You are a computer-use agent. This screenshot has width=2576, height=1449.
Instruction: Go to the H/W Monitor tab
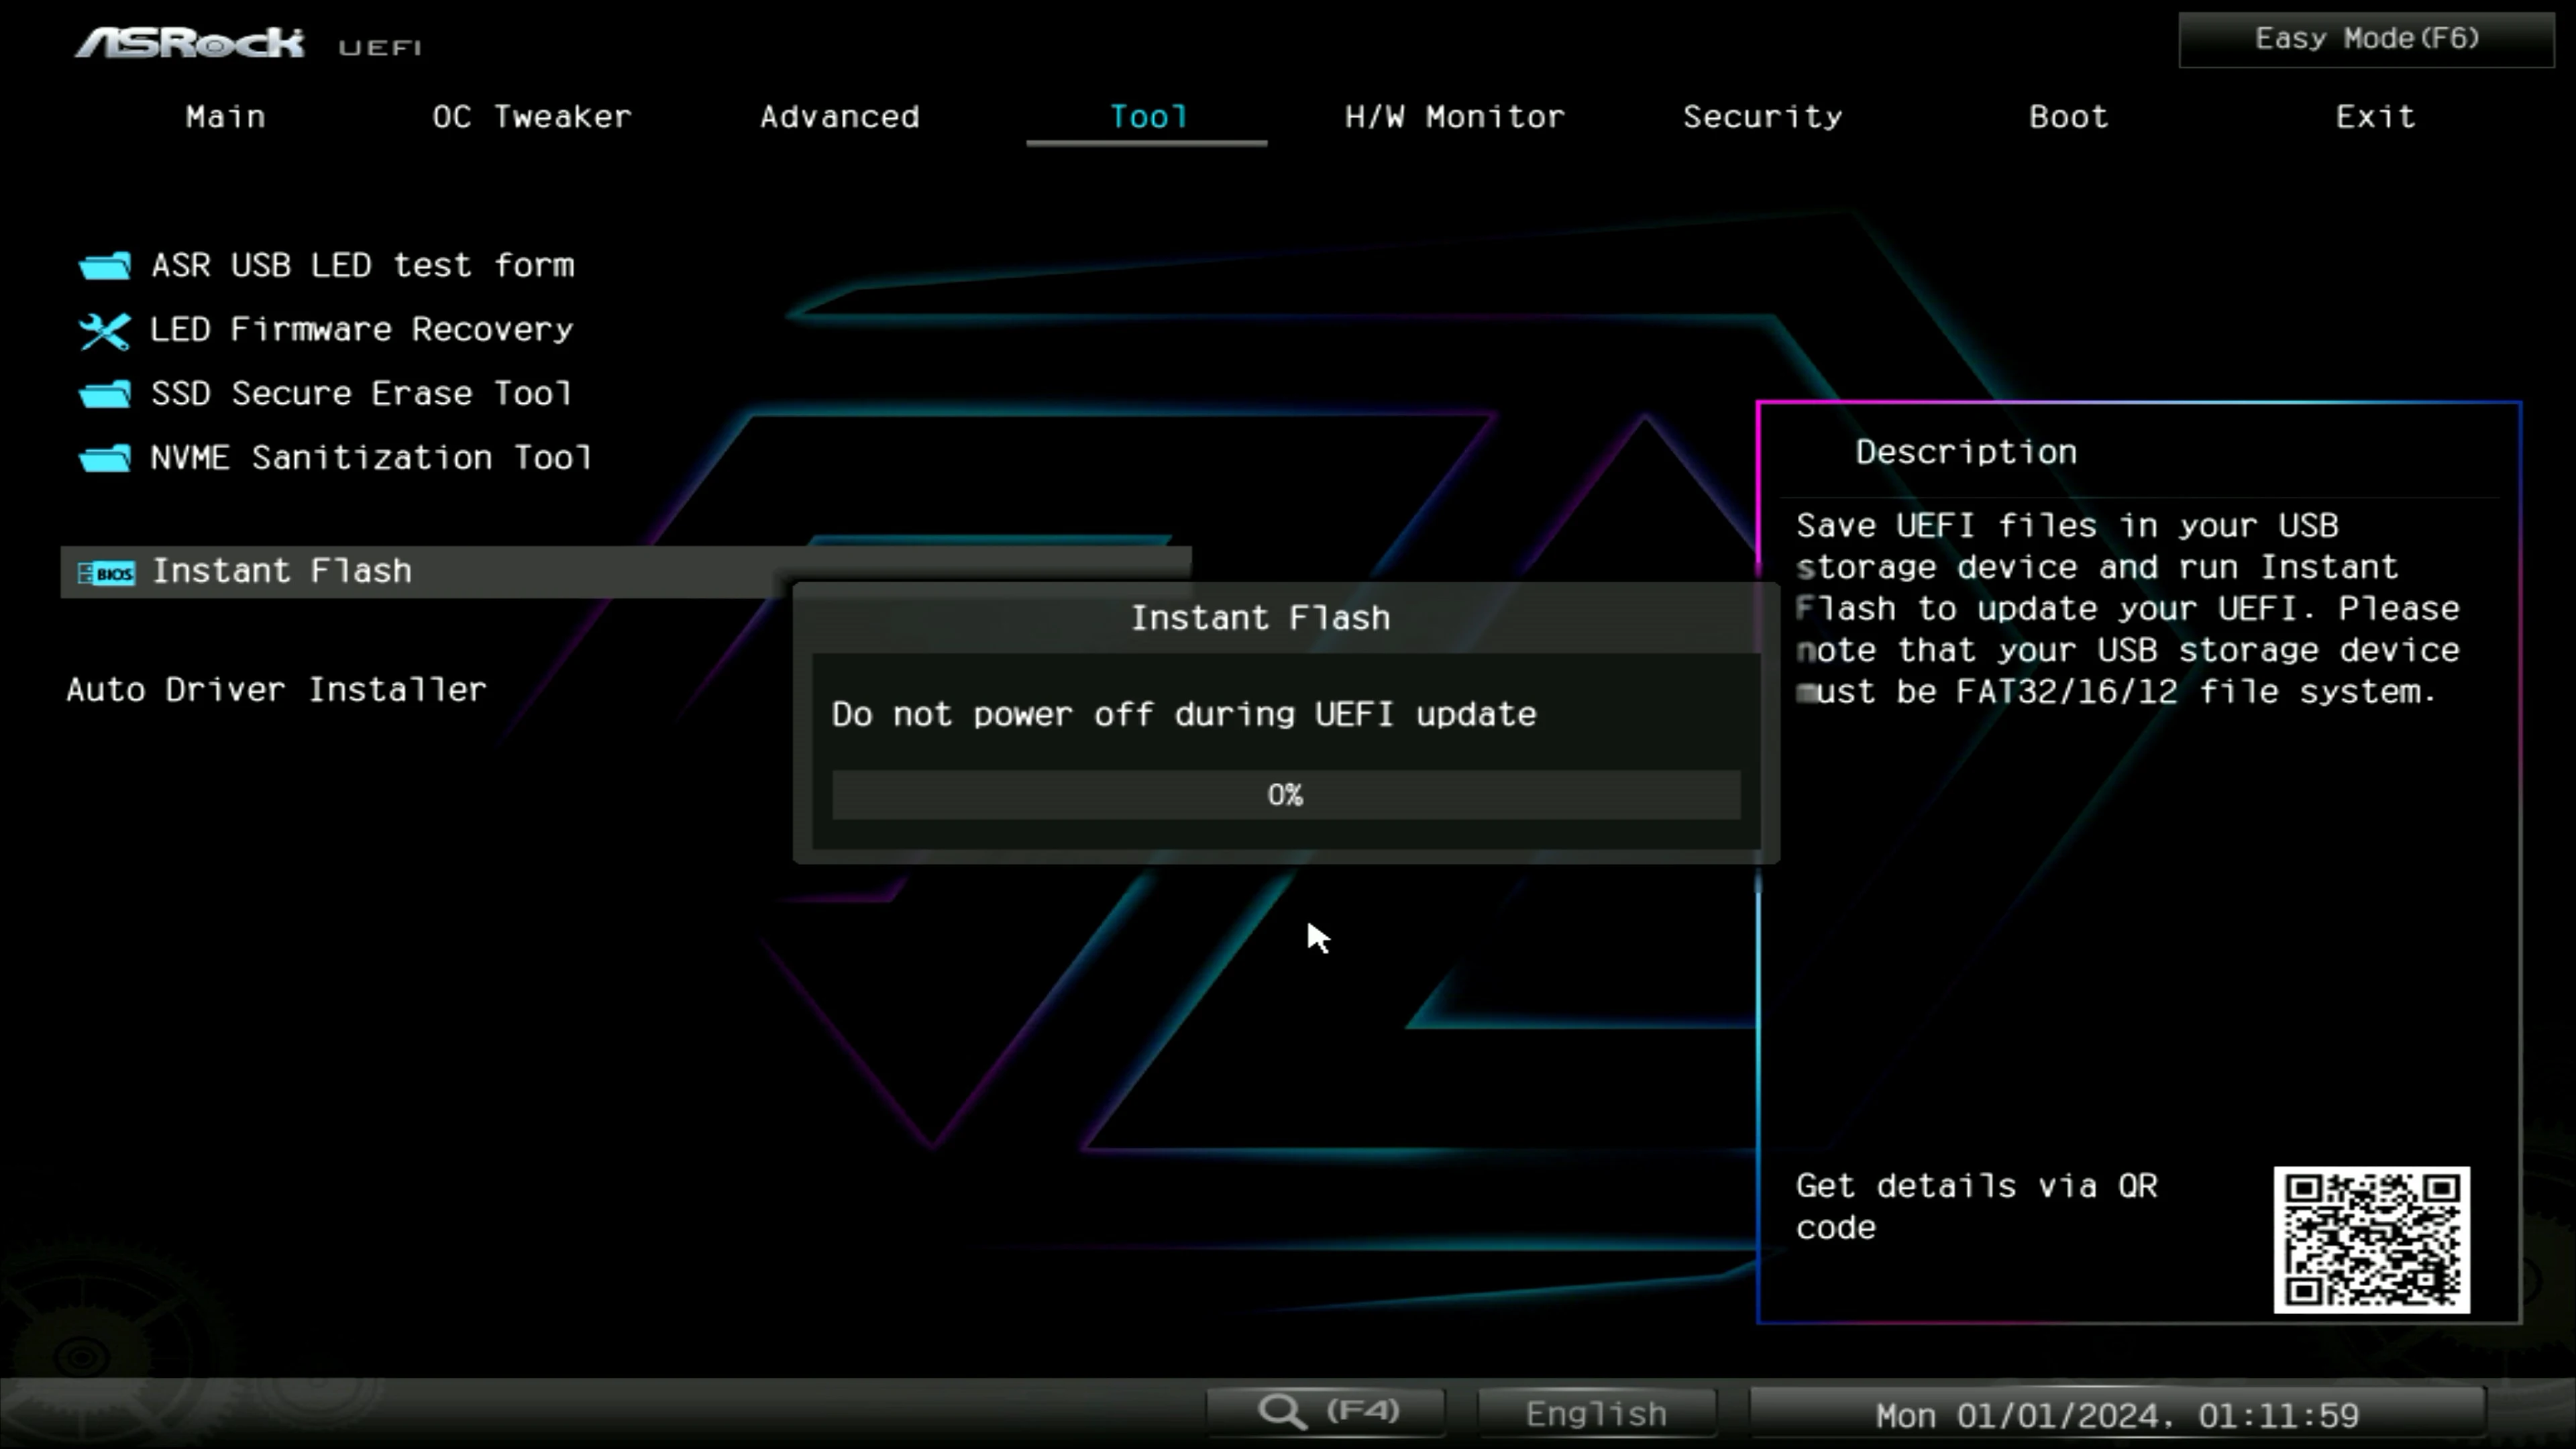(1454, 116)
